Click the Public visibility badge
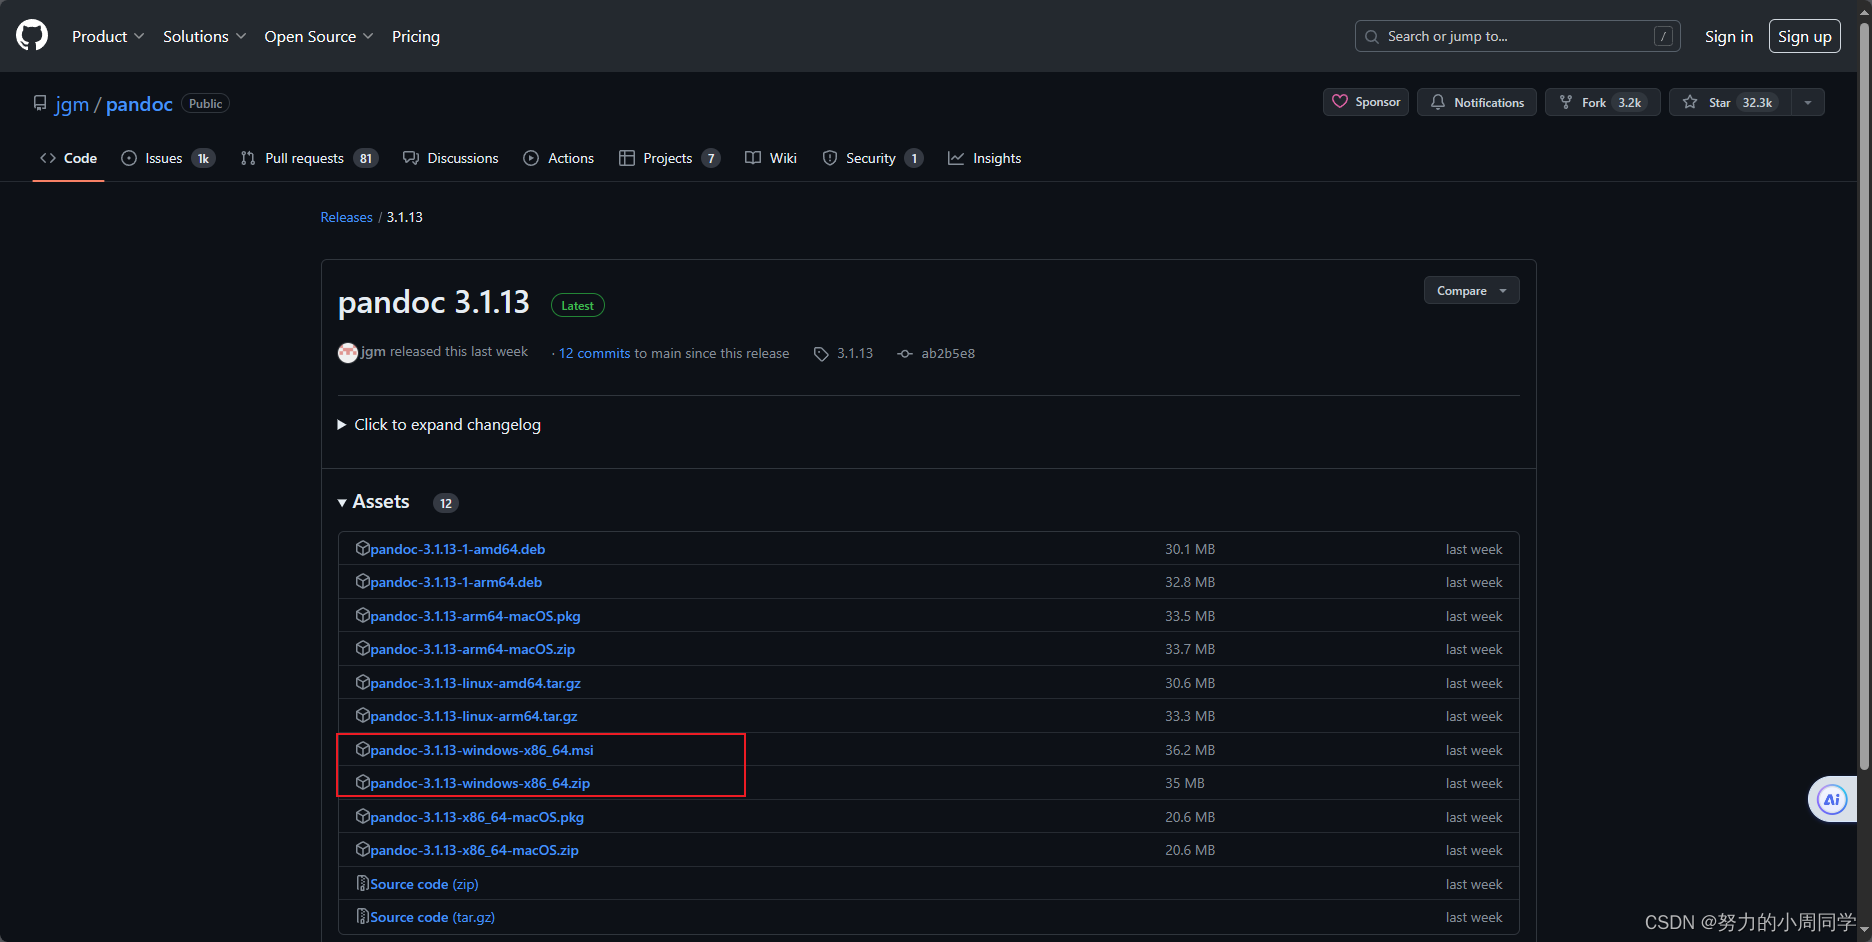The width and height of the screenshot is (1872, 942). (205, 104)
